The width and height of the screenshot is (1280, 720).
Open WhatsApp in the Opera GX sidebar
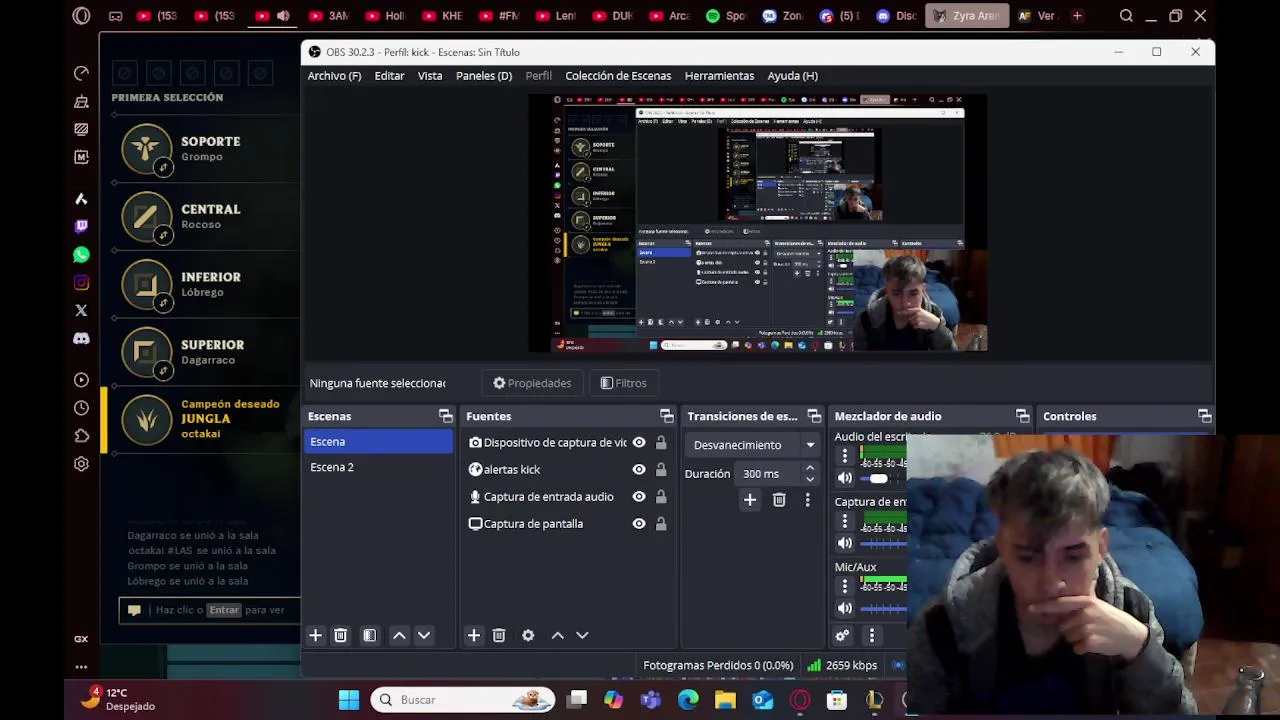click(x=81, y=254)
